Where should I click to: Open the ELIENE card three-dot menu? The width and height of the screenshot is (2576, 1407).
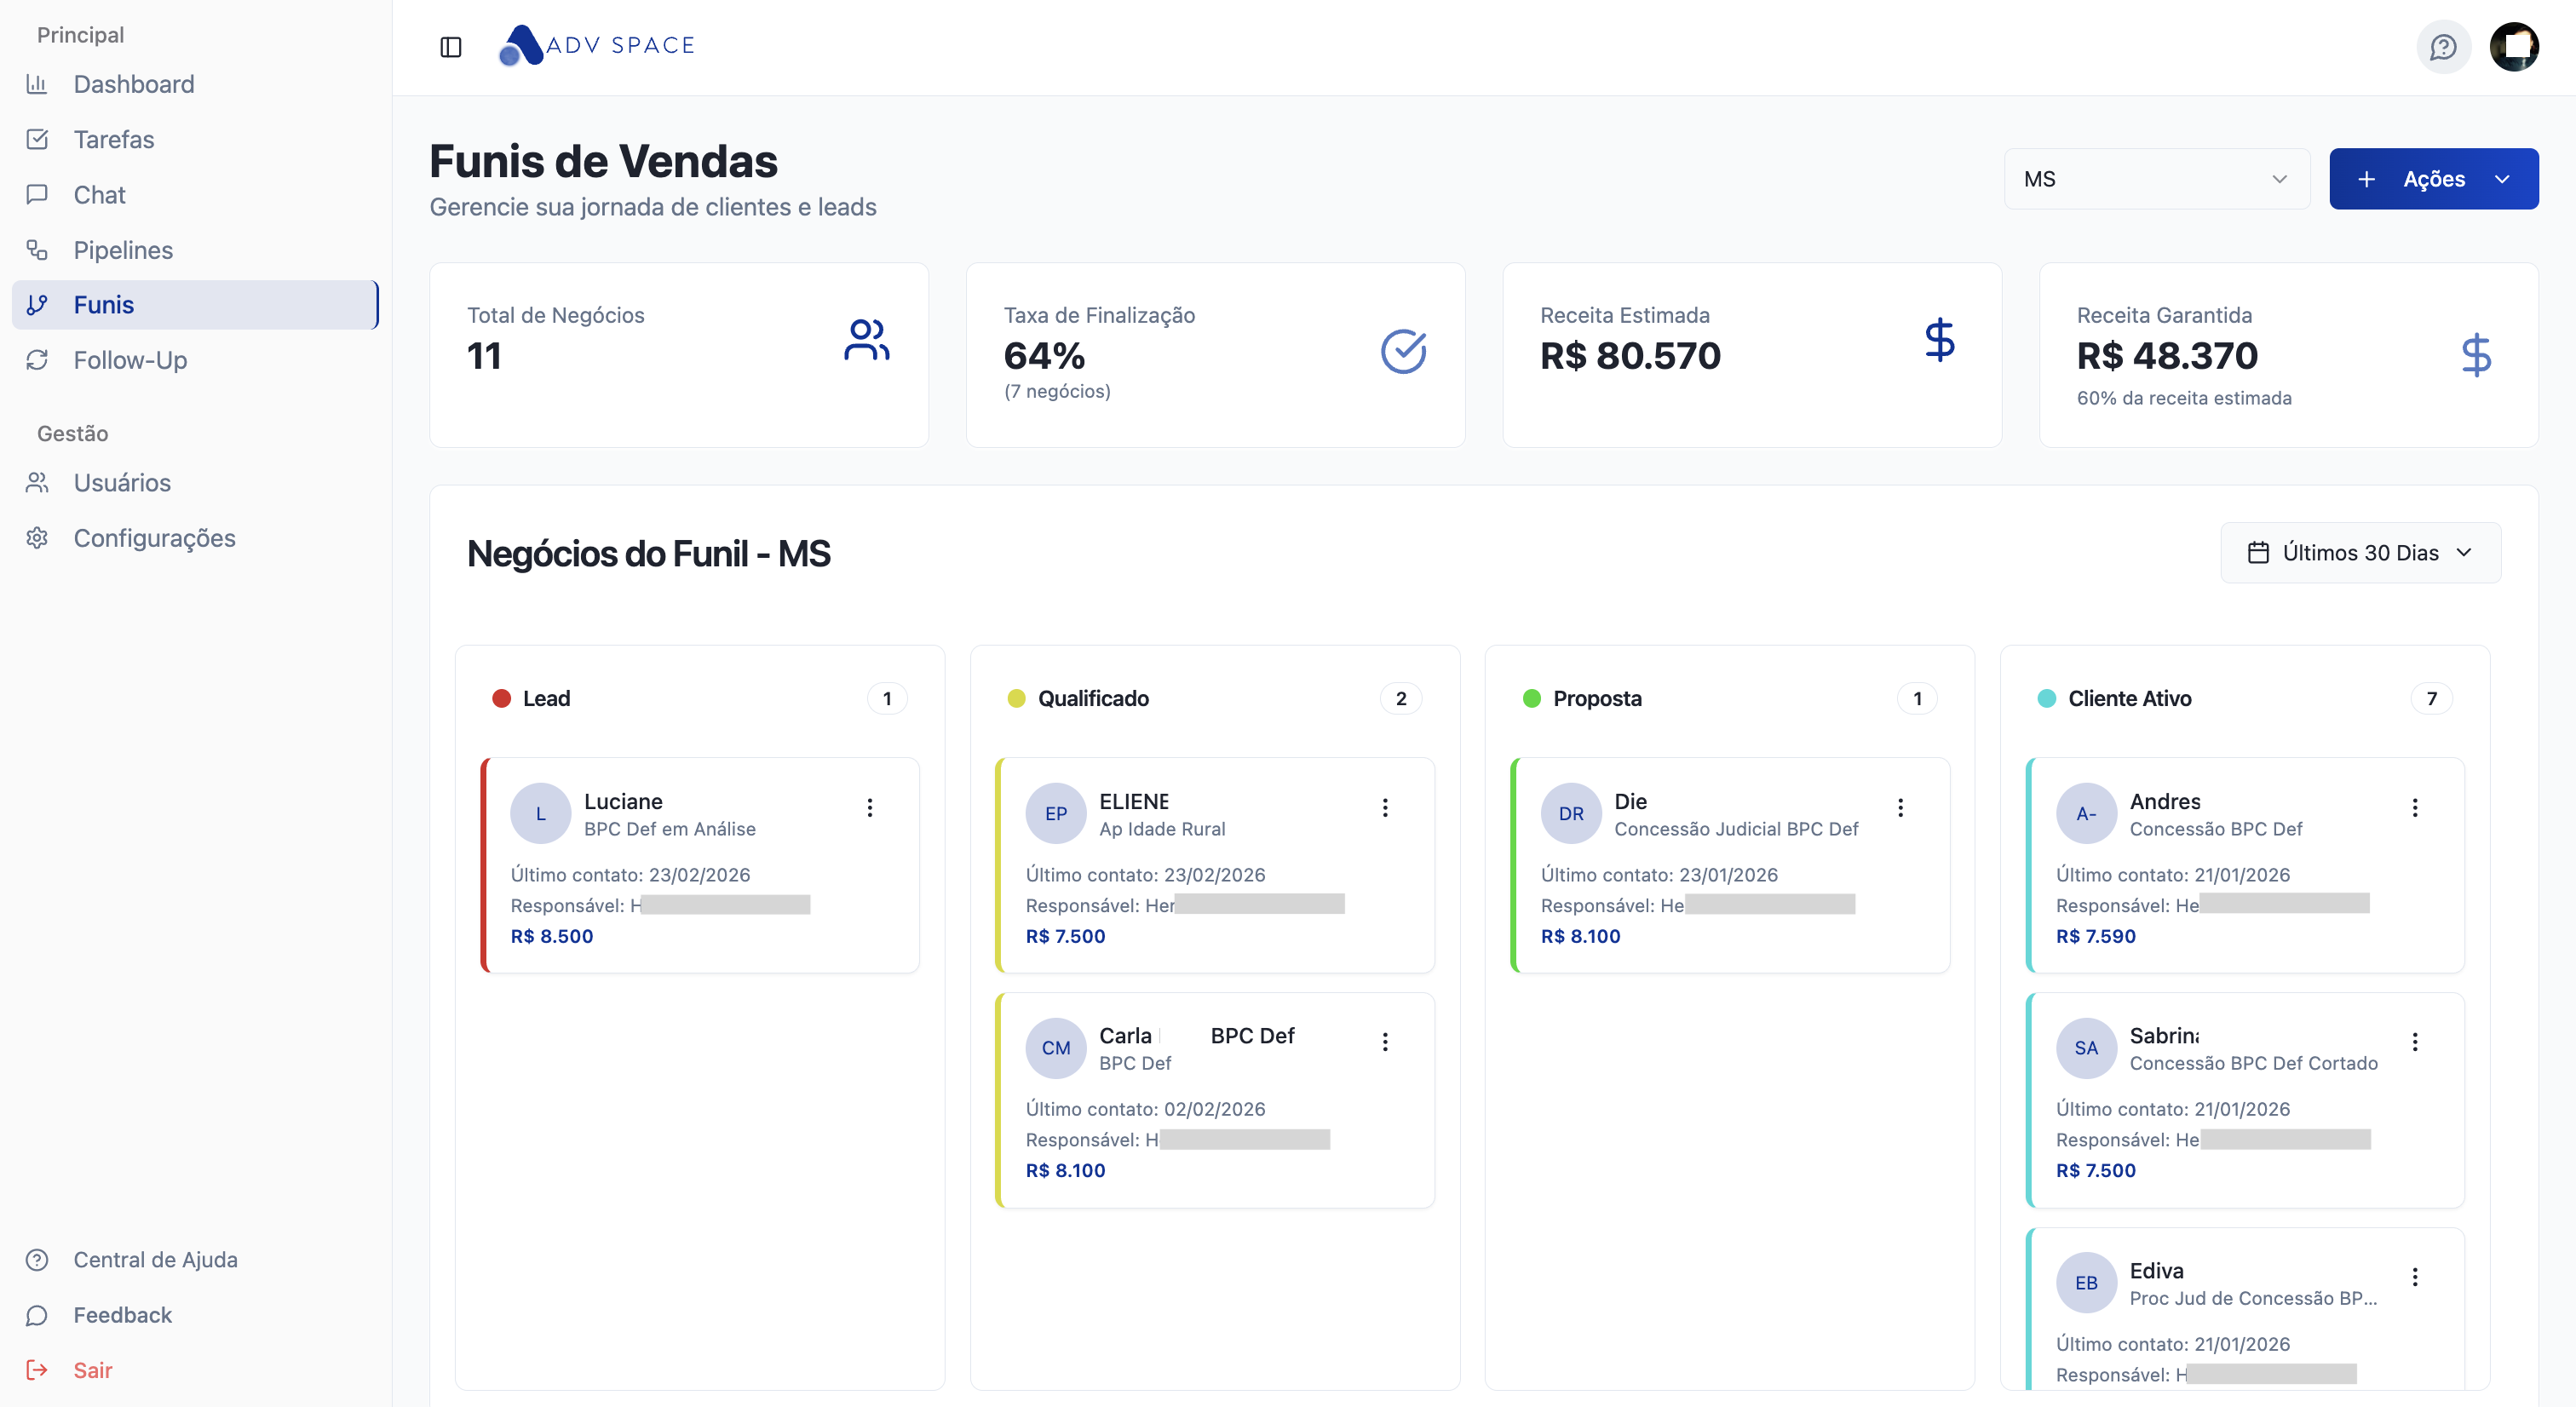pyautogui.click(x=1385, y=807)
